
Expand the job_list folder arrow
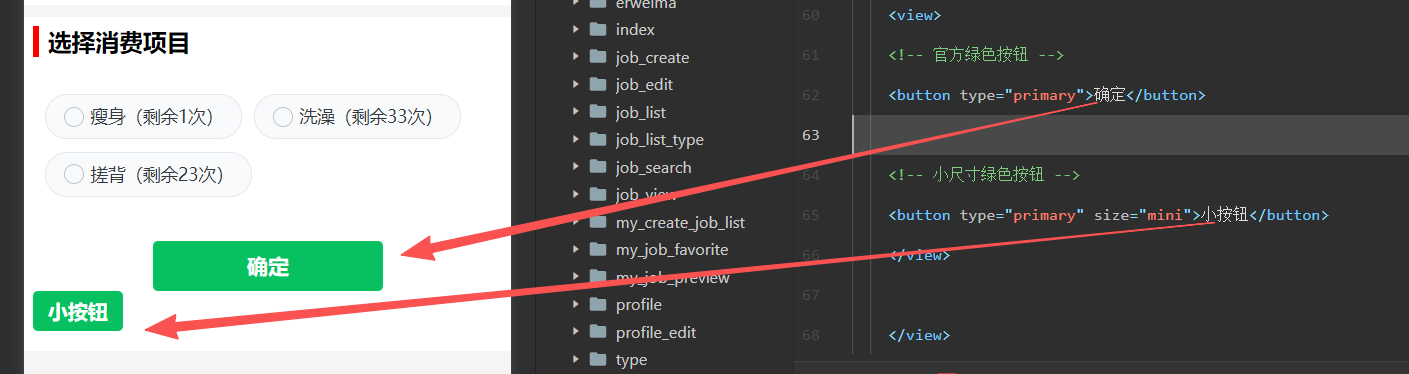click(x=576, y=112)
